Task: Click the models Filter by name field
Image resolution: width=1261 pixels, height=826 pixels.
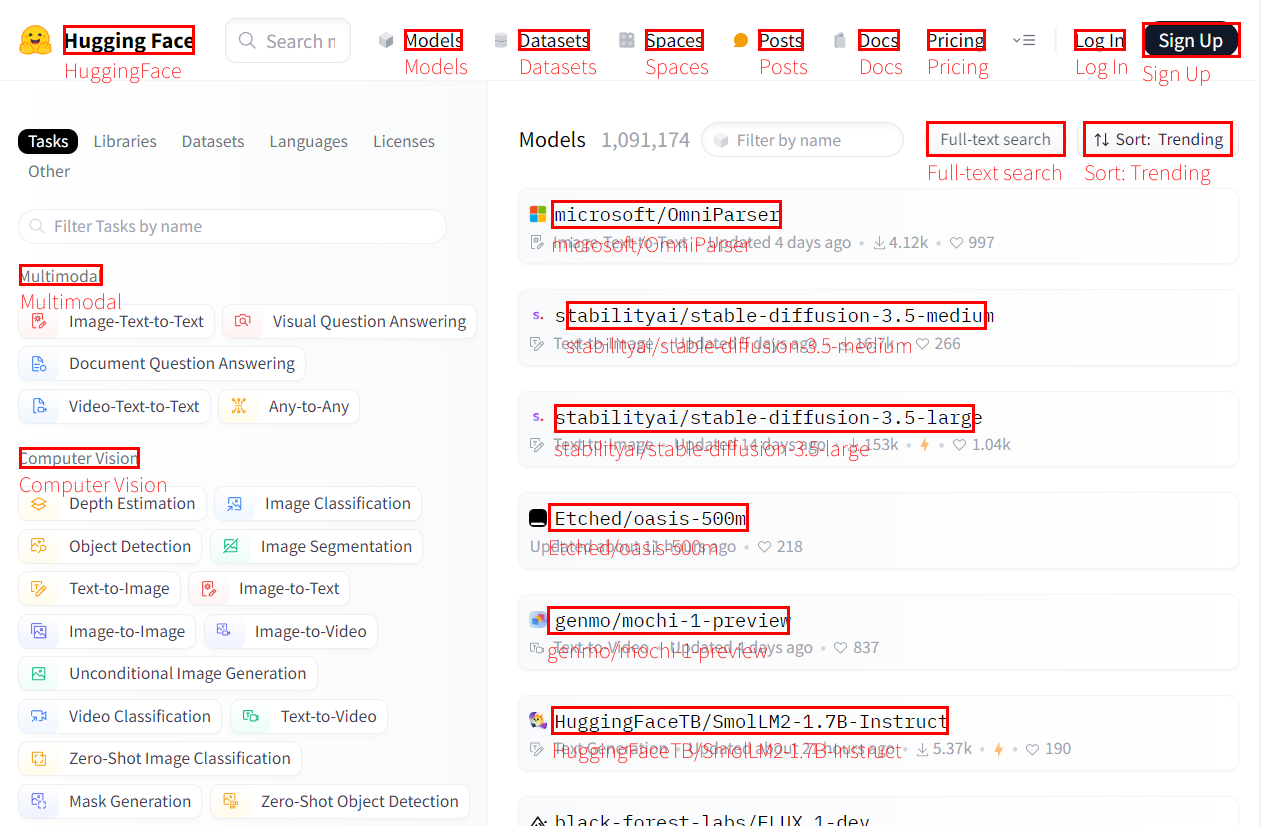Action: [802, 140]
